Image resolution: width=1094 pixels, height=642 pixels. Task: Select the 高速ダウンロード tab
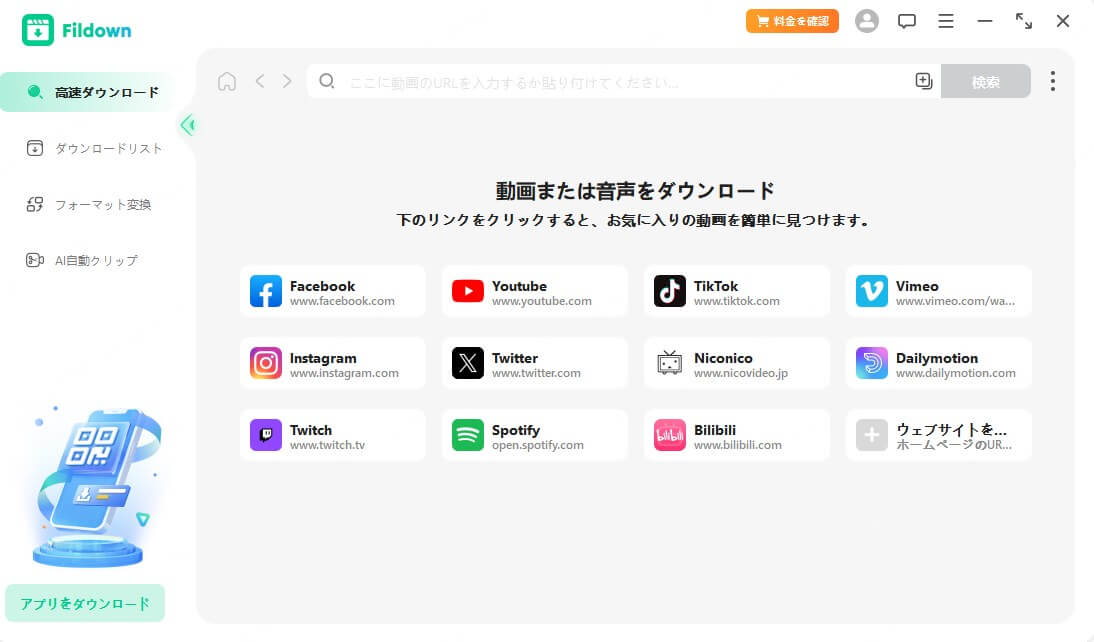click(x=87, y=92)
